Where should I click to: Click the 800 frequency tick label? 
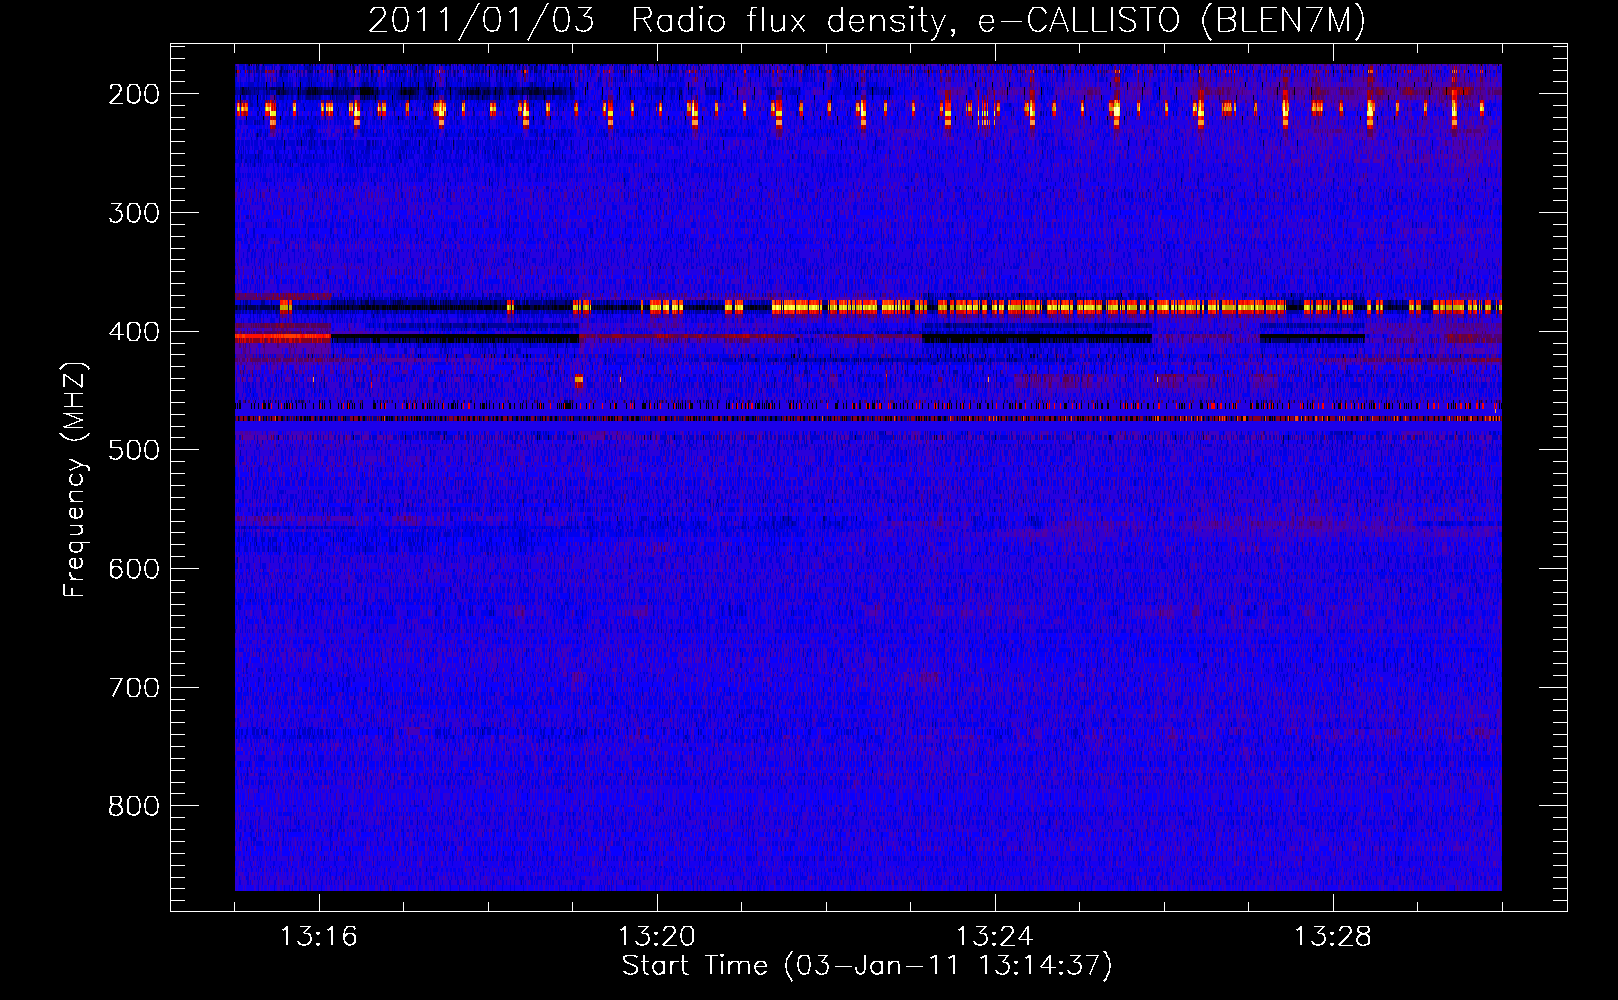[134, 806]
